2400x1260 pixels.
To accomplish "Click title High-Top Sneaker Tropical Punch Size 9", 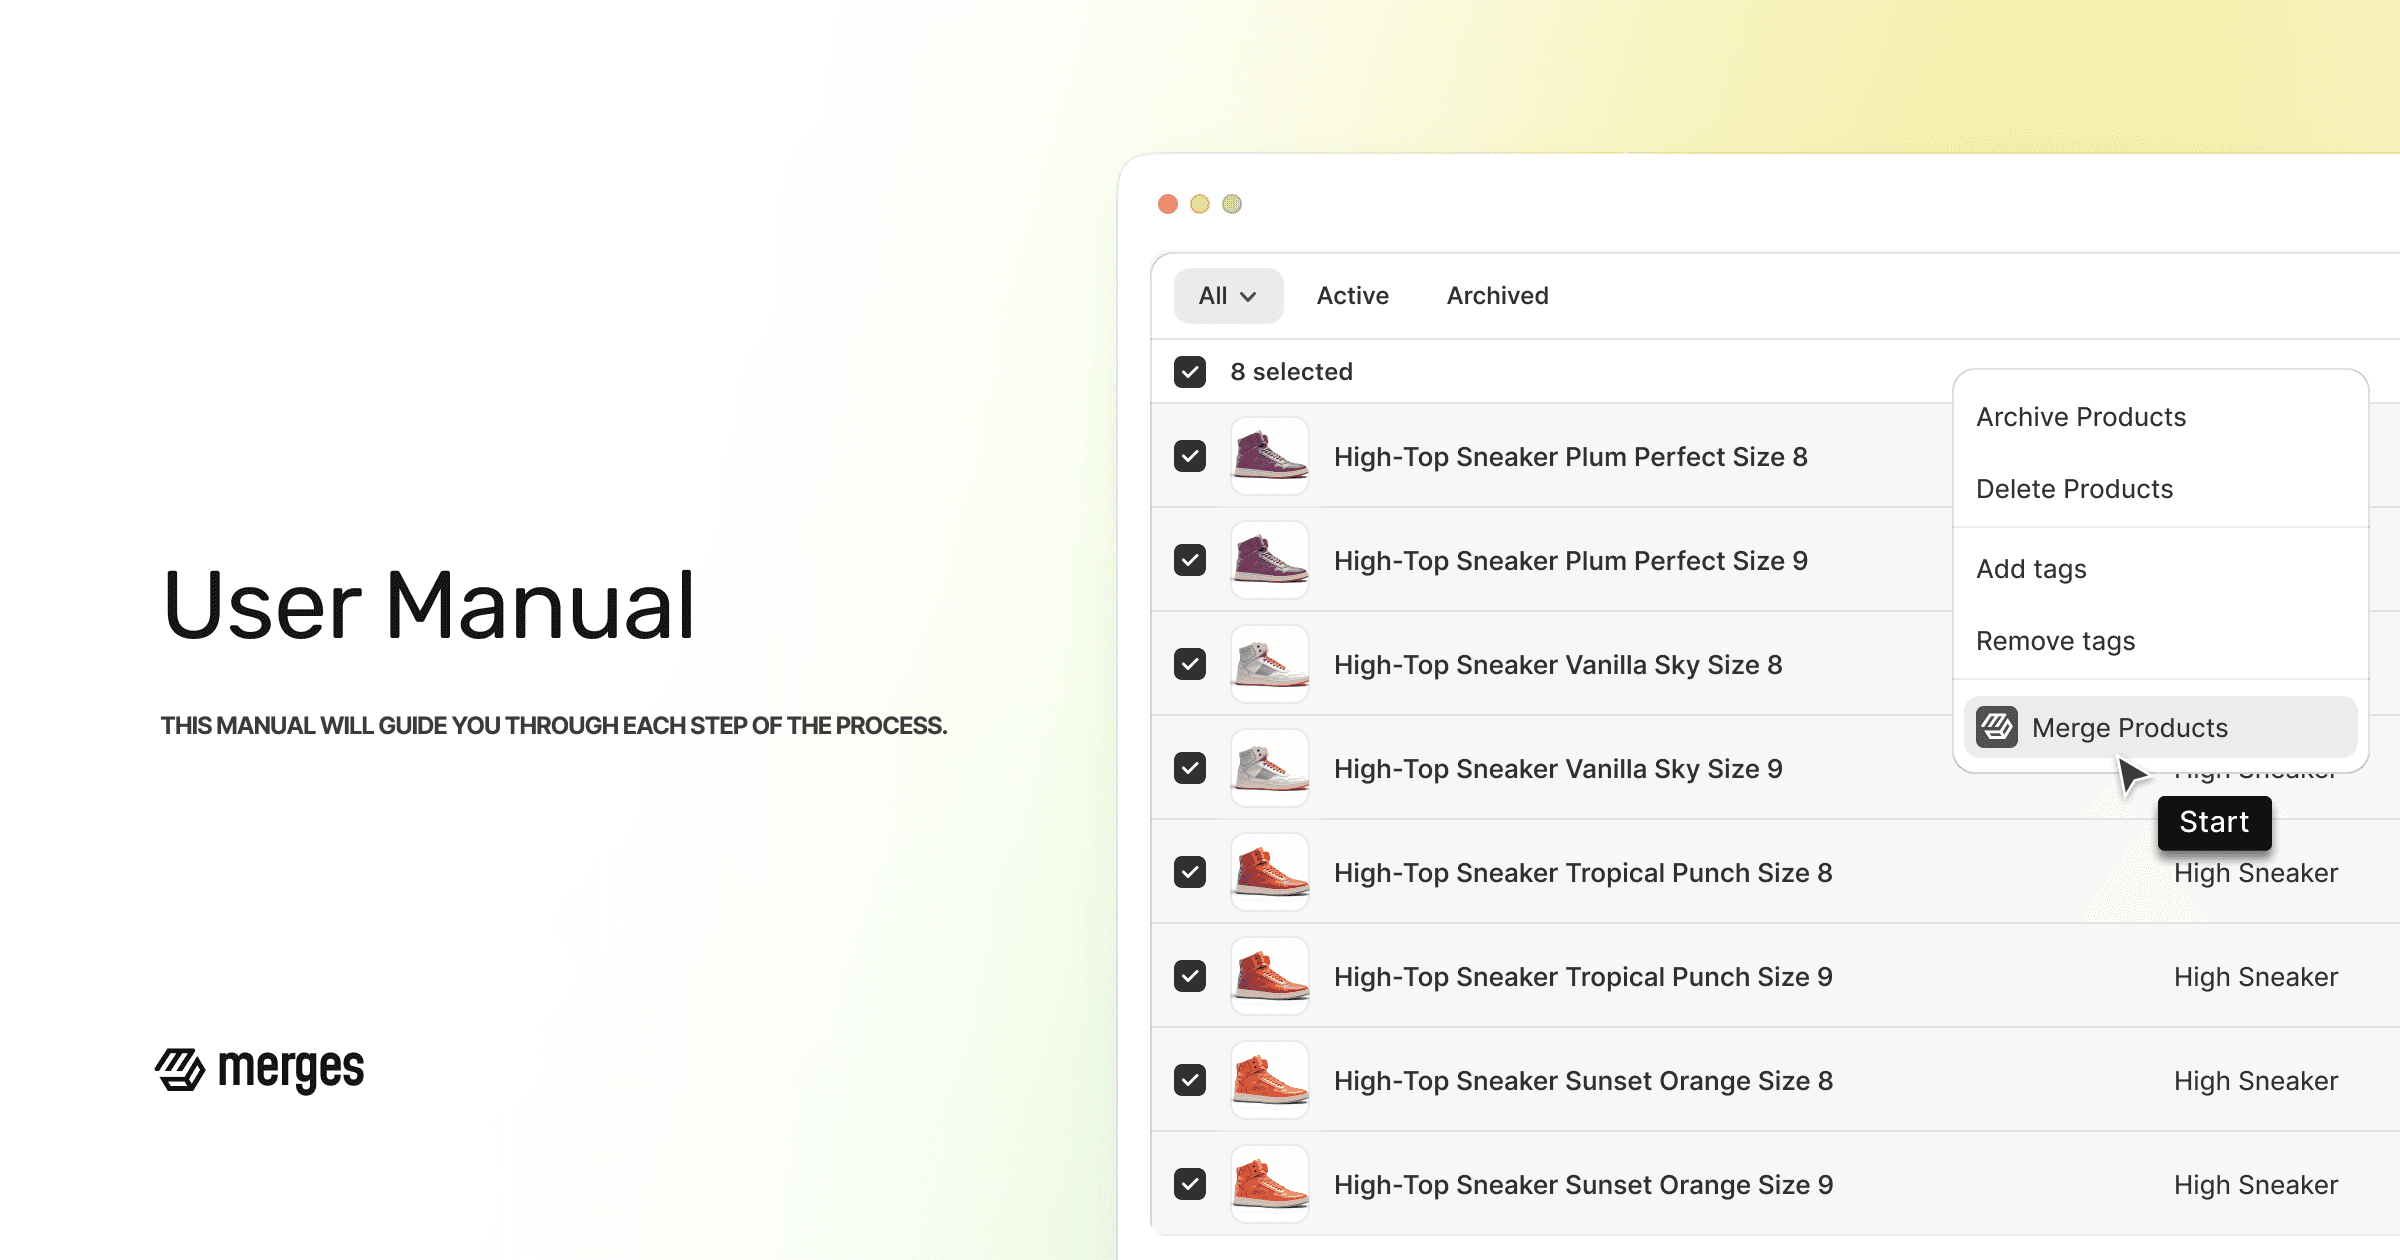I will coord(1583,977).
